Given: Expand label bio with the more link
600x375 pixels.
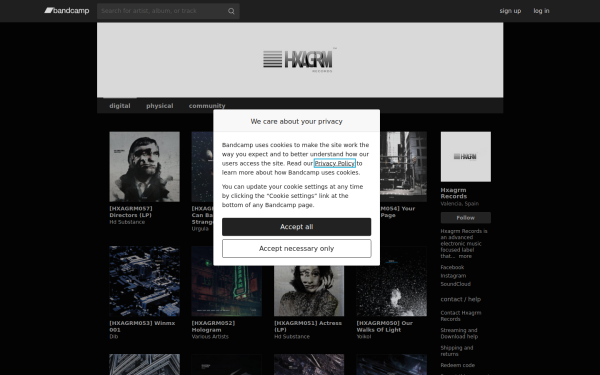Looking at the screenshot, I should [x=465, y=256].
